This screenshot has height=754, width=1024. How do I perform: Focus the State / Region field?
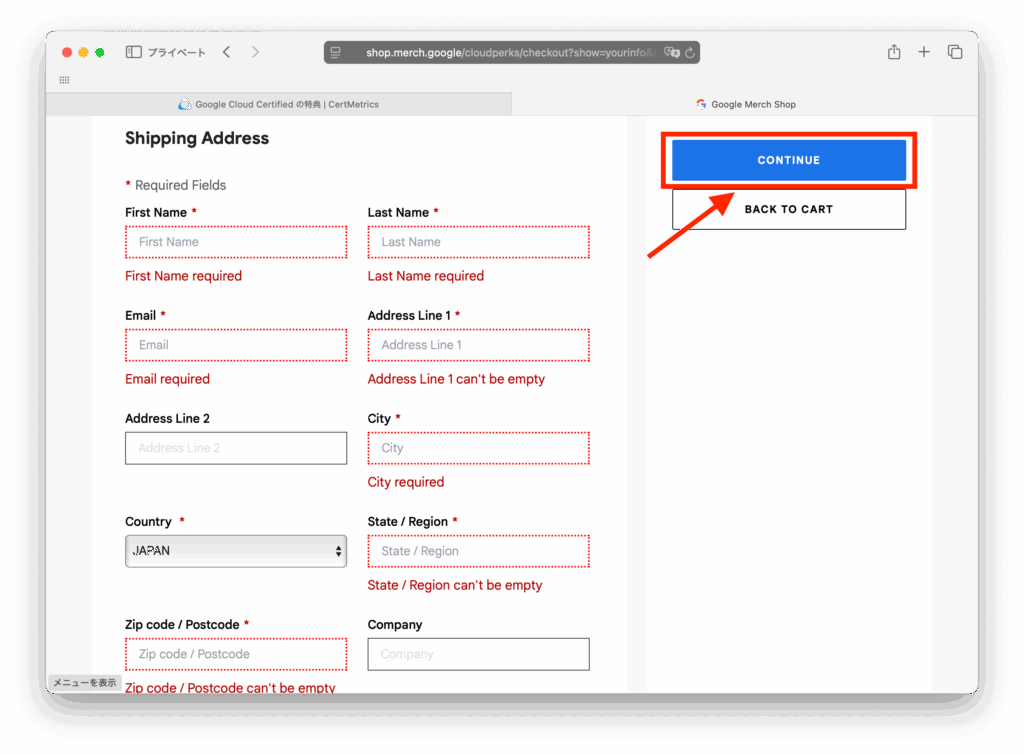click(x=478, y=551)
